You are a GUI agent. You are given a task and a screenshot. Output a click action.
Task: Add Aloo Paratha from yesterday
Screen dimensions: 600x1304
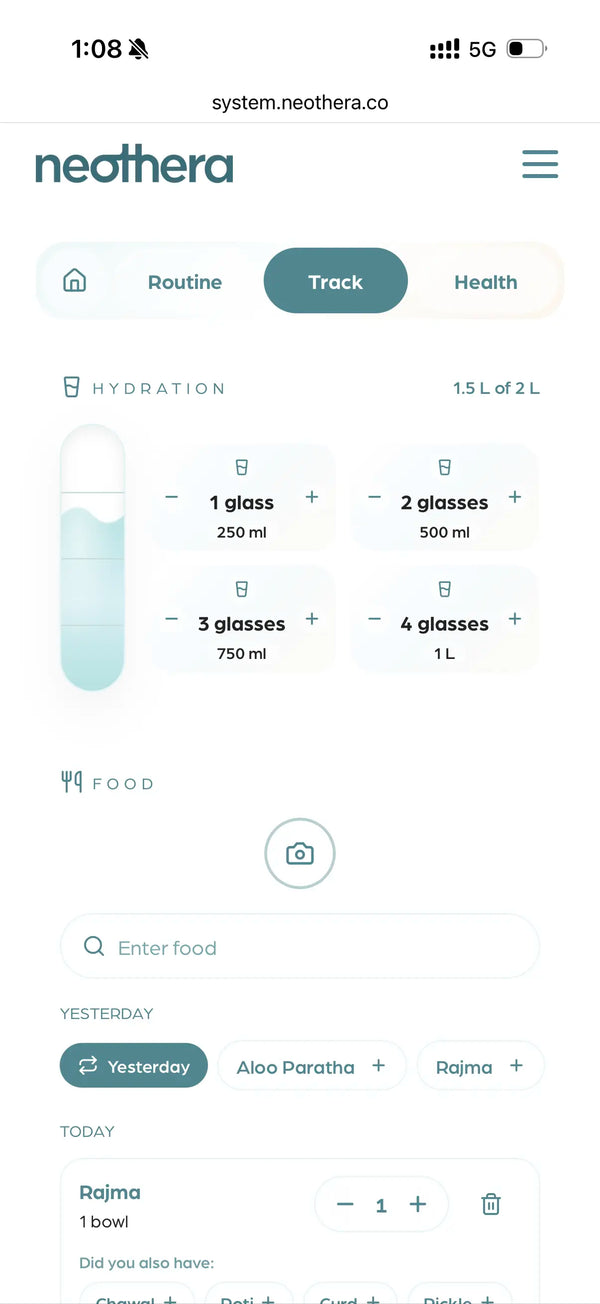312,1066
